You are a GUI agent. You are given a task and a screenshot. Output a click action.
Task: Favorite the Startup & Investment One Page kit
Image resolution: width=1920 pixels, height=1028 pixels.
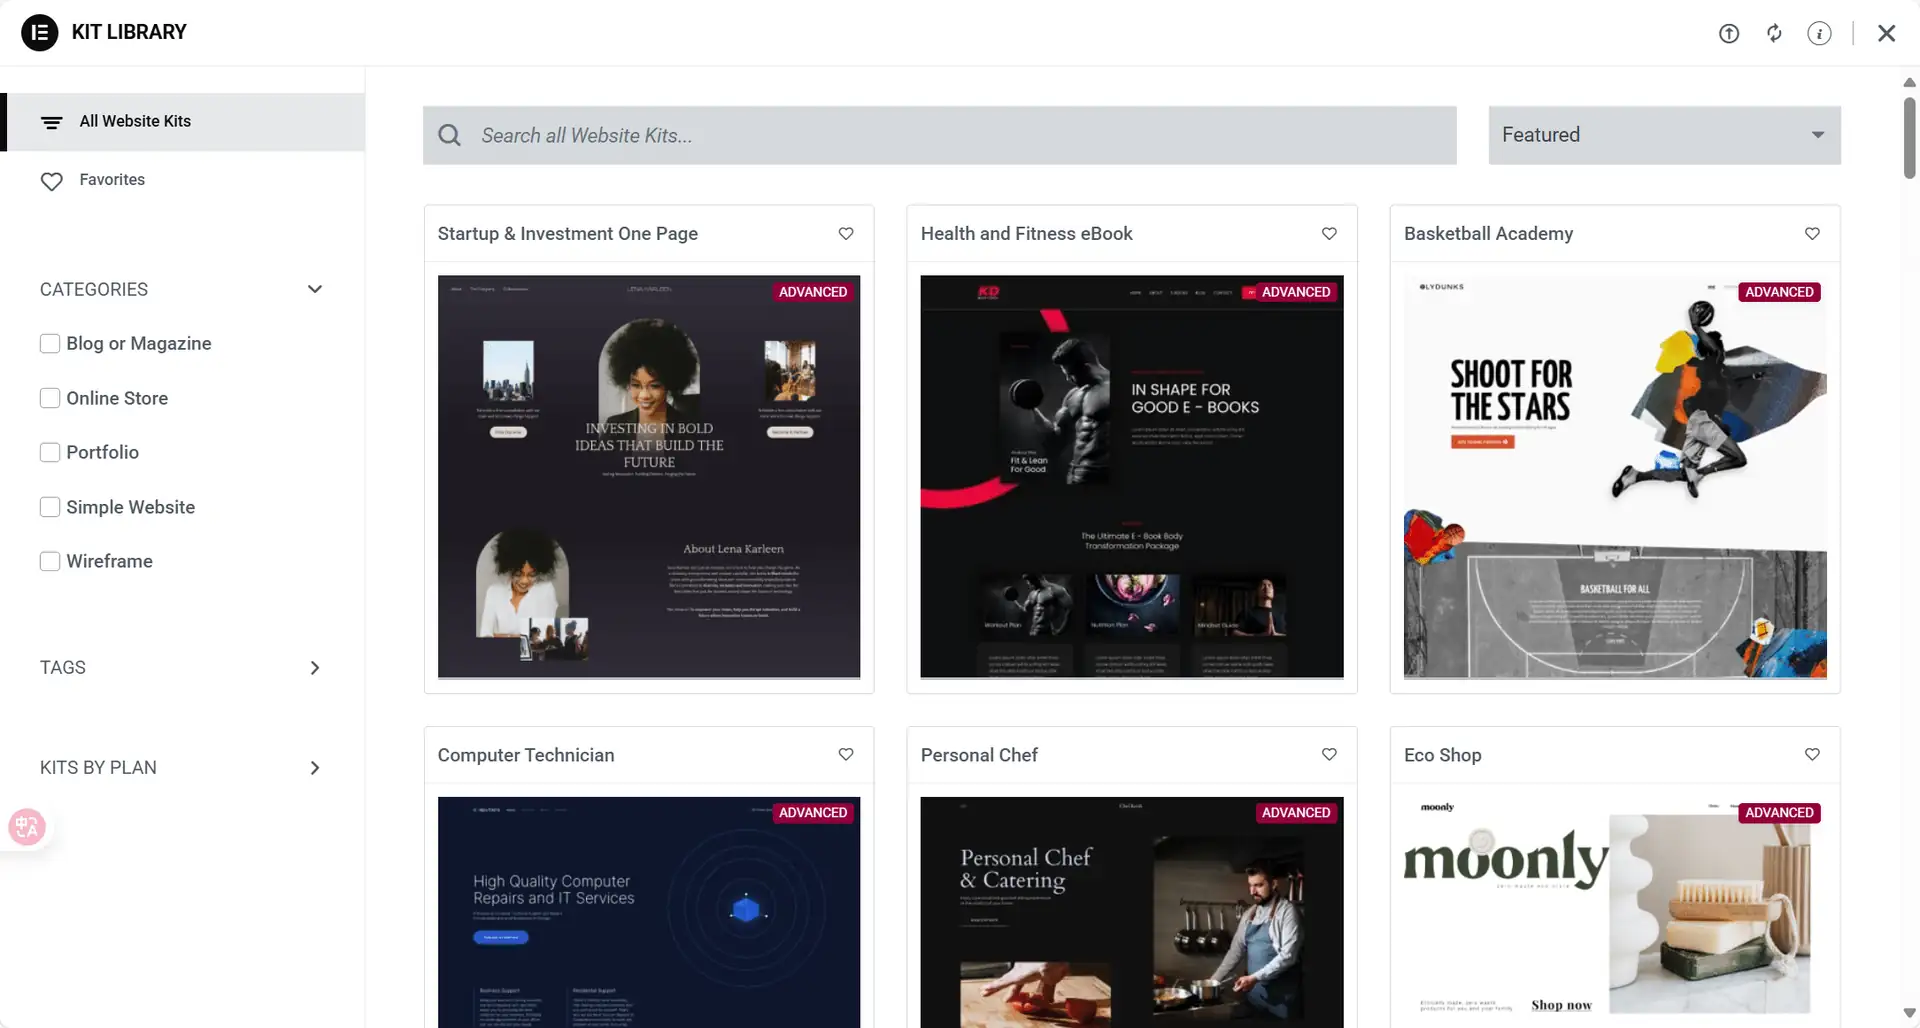(846, 233)
